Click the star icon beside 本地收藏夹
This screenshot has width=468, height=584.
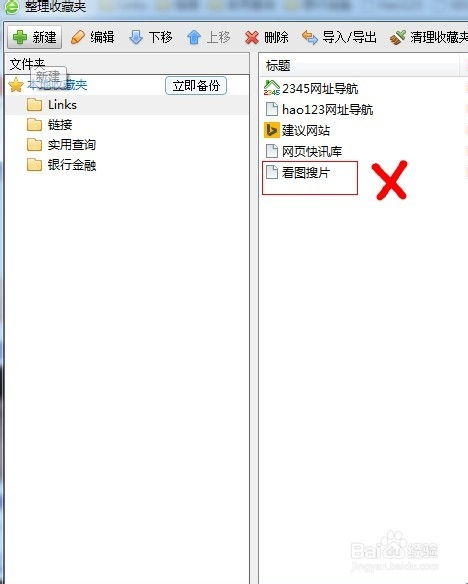coord(16,85)
